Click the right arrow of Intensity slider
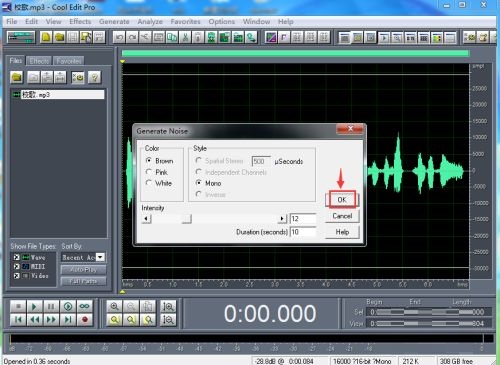Image resolution: width=500 pixels, height=365 pixels. (282, 219)
